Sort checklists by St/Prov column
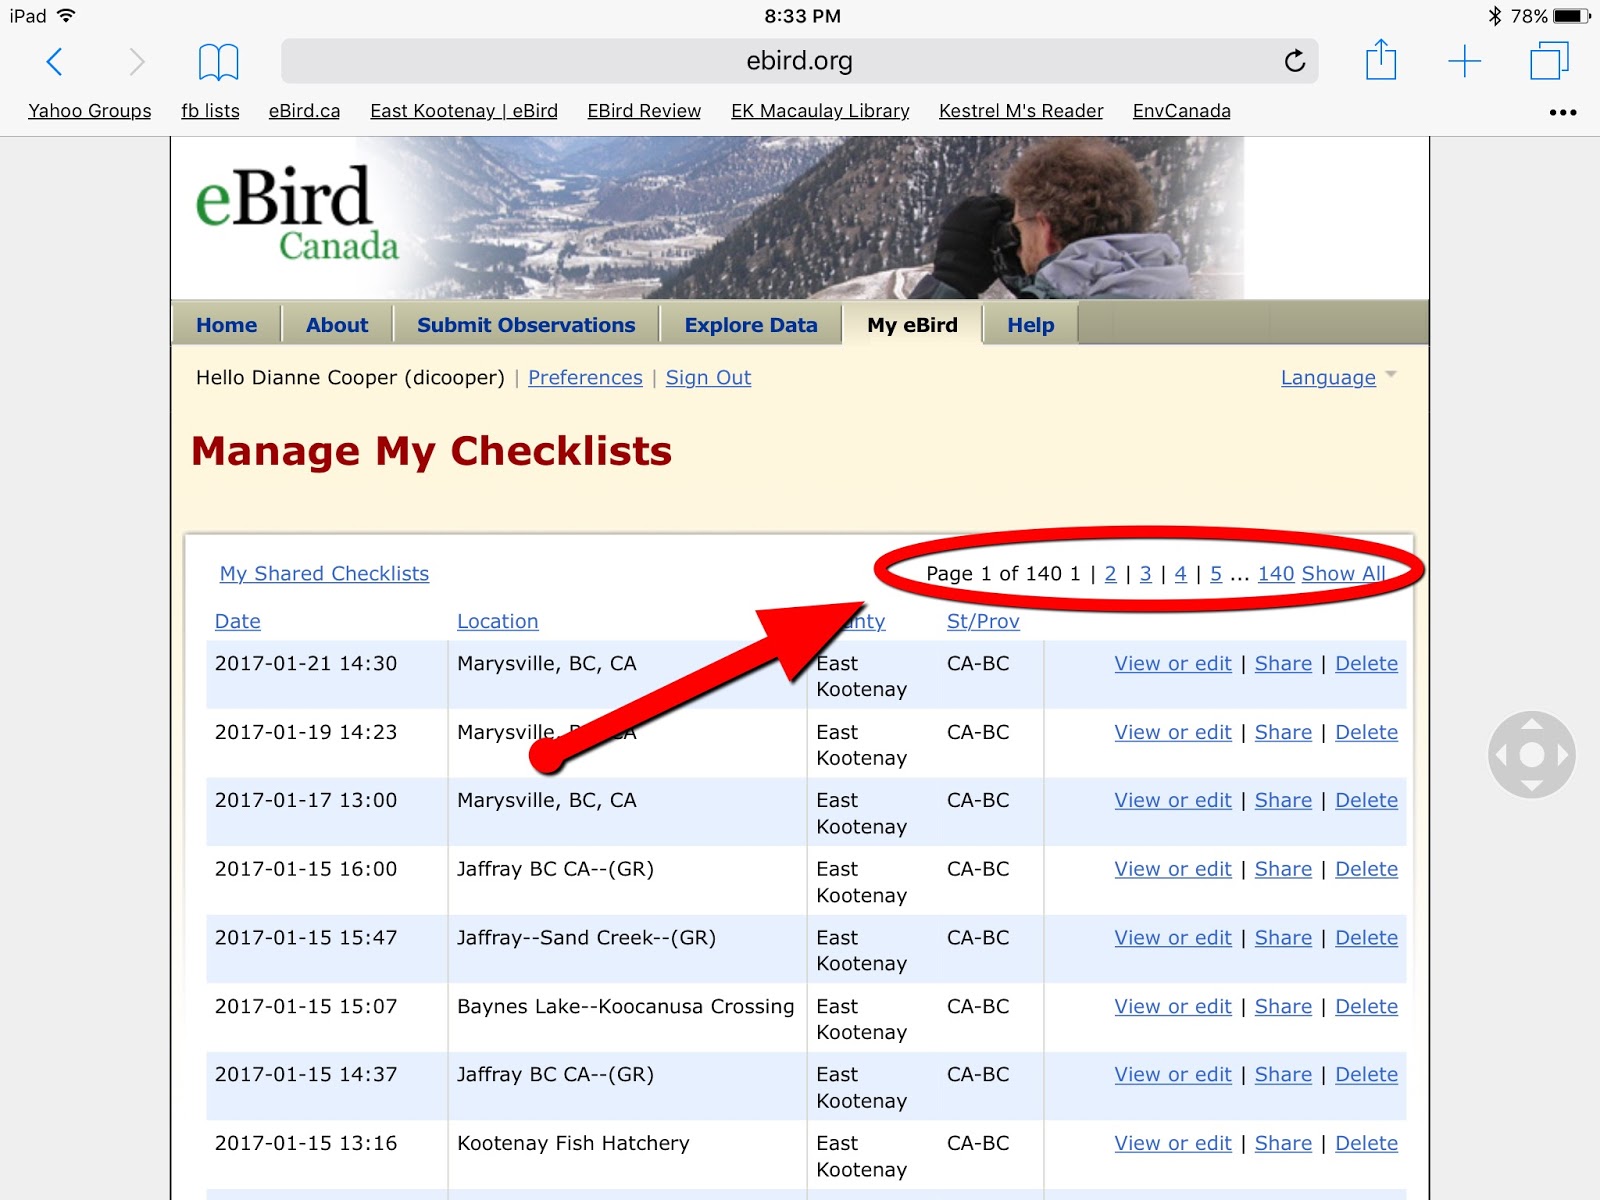The height and width of the screenshot is (1200, 1600). point(983,622)
